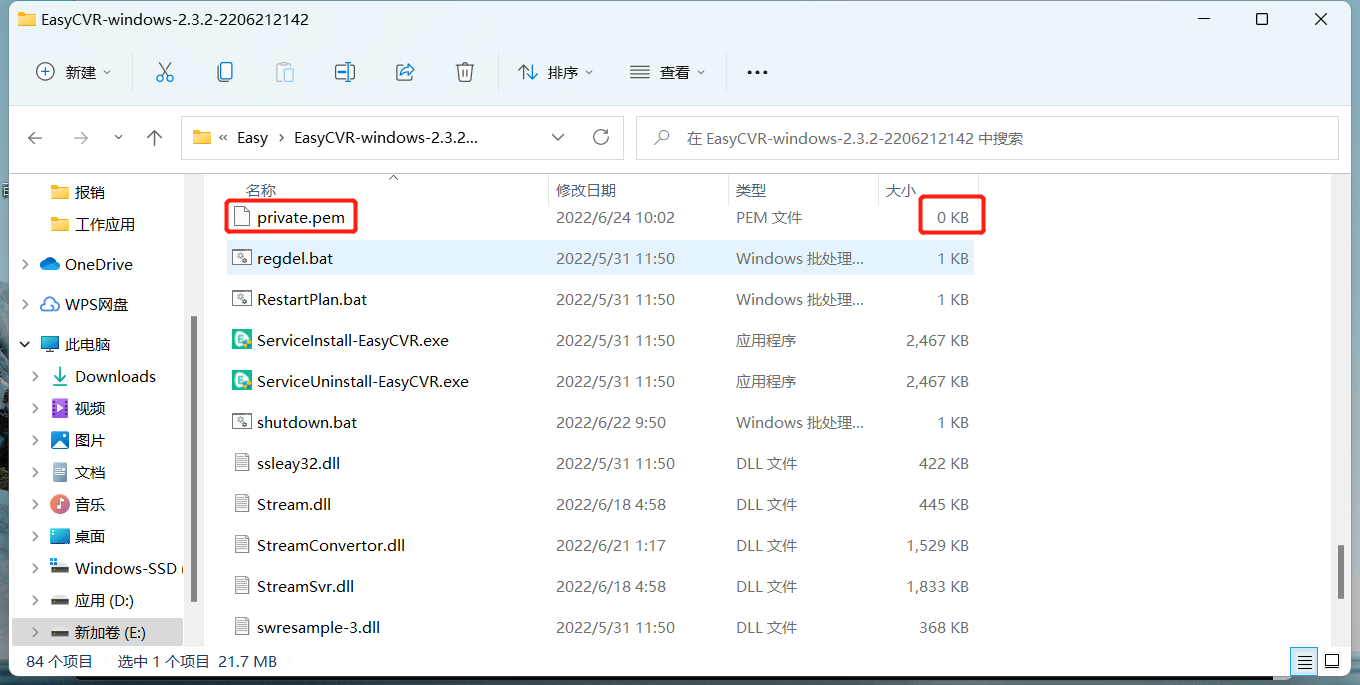Refresh the current folder
The width and height of the screenshot is (1360, 685).
(x=601, y=138)
